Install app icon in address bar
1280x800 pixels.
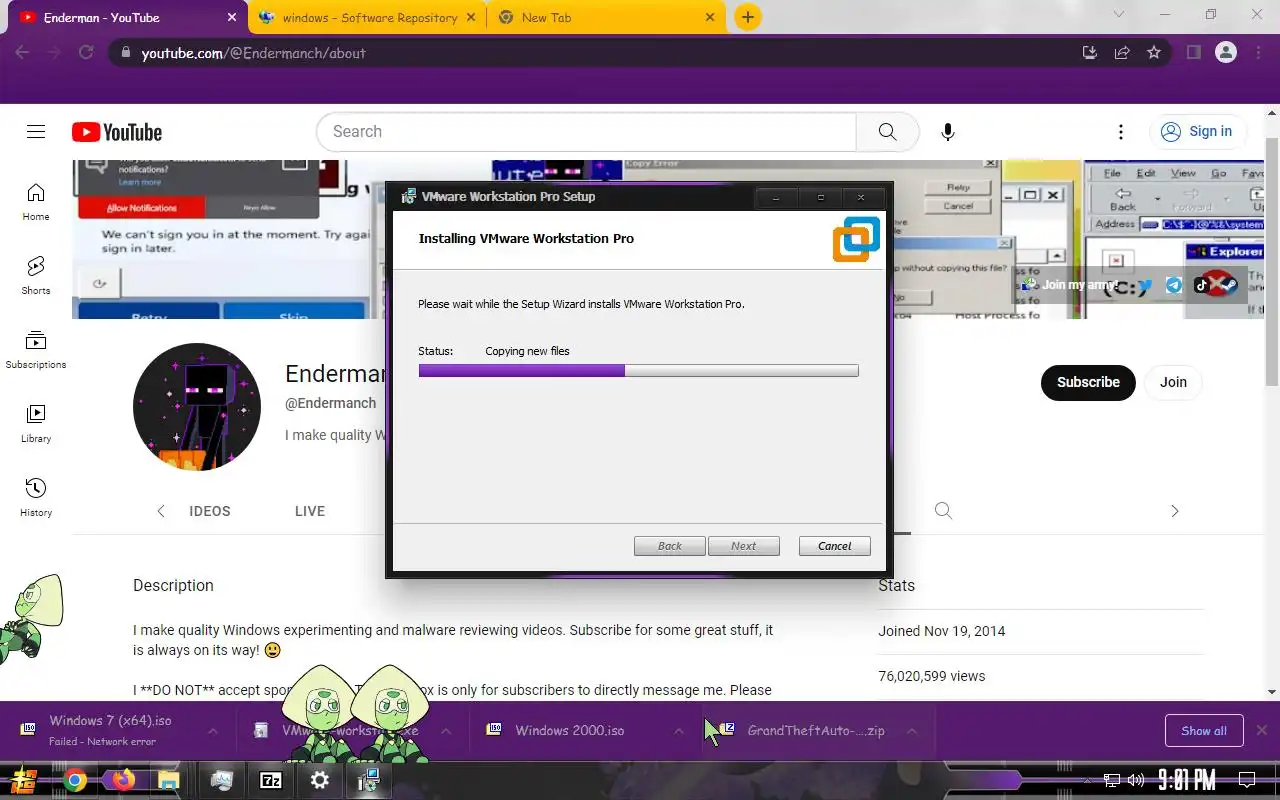[1090, 53]
